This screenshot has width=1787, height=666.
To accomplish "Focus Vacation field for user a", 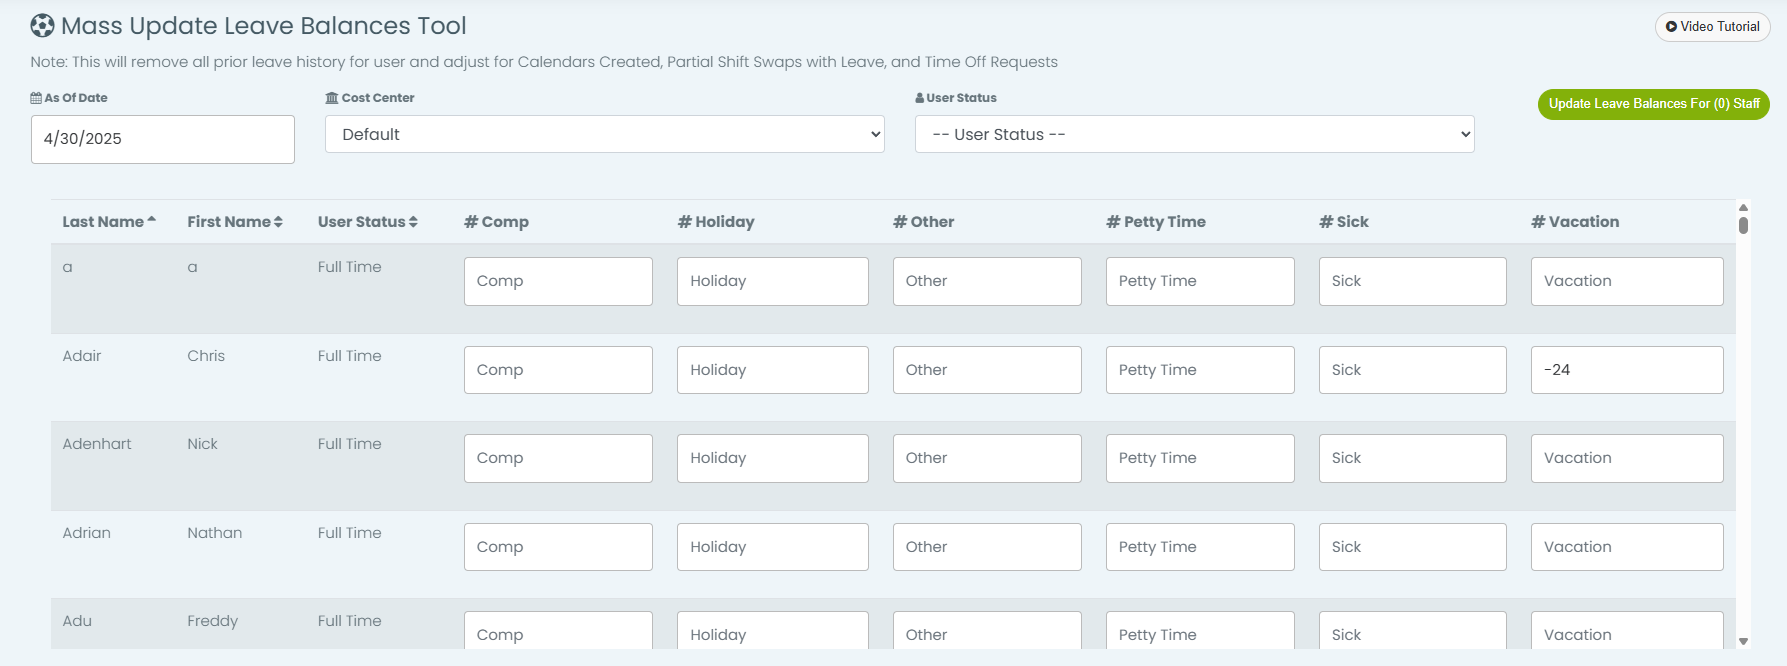I will coord(1627,281).
